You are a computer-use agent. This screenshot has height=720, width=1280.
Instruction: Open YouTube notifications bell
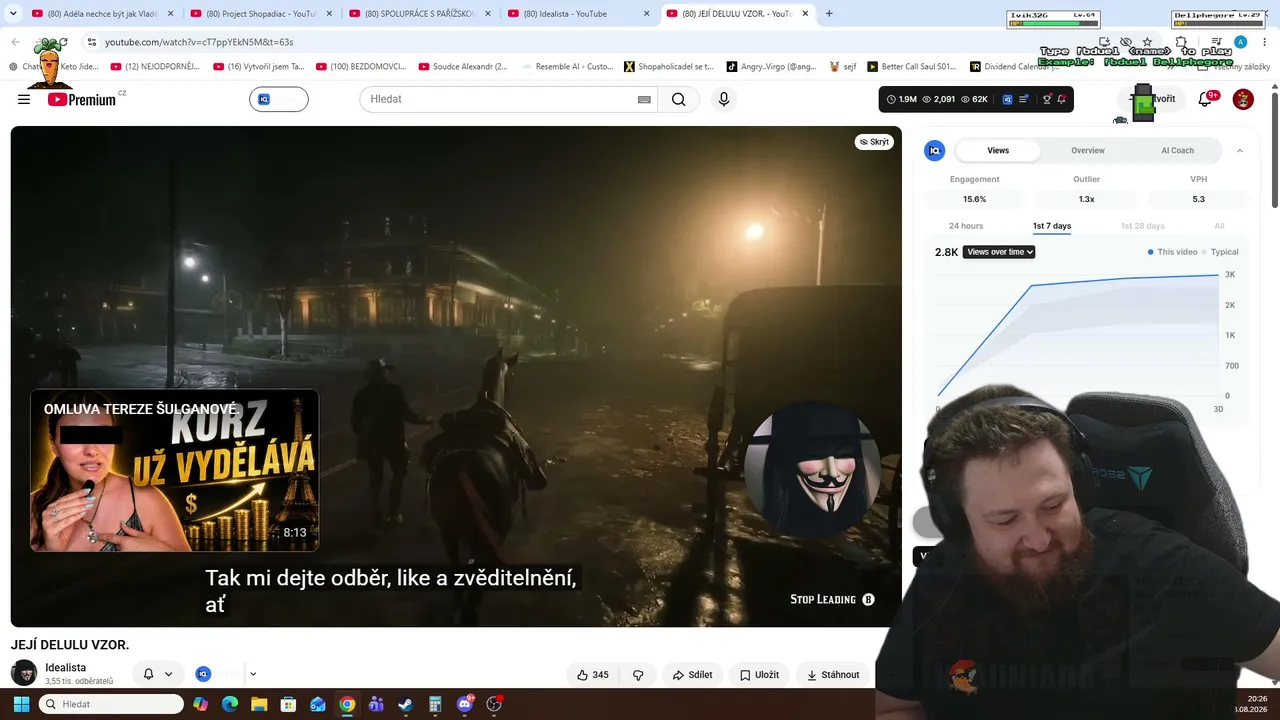click(1206, 99)
